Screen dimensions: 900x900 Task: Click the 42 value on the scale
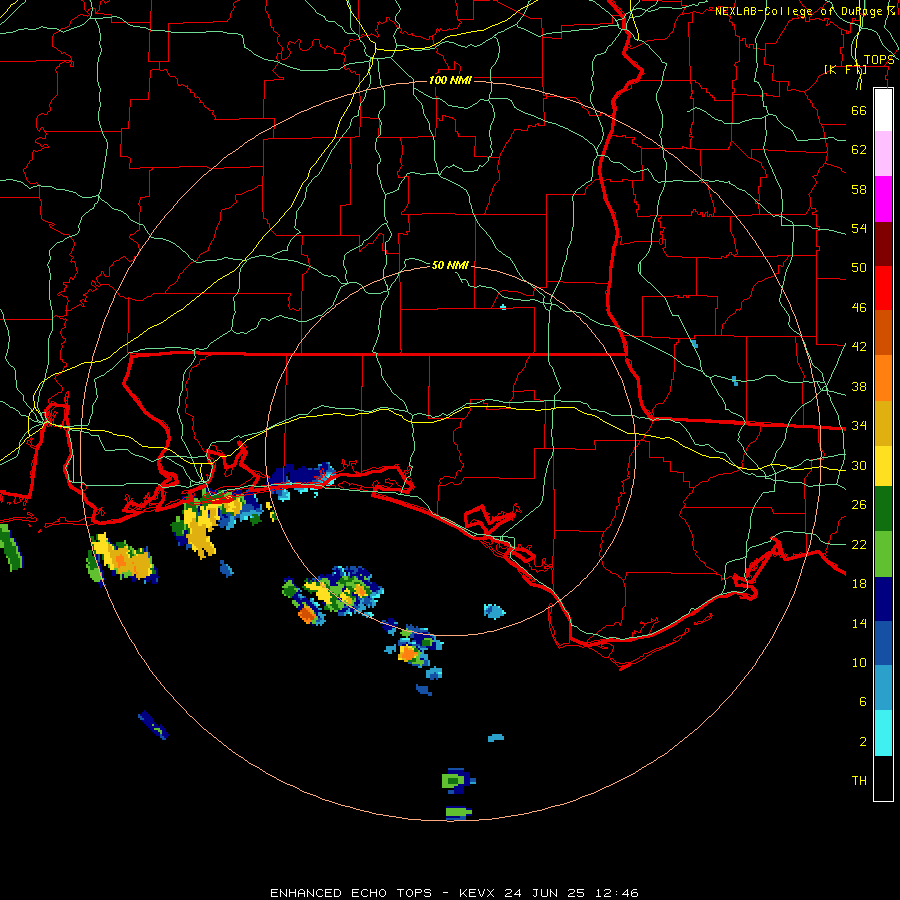click(859, 347)
